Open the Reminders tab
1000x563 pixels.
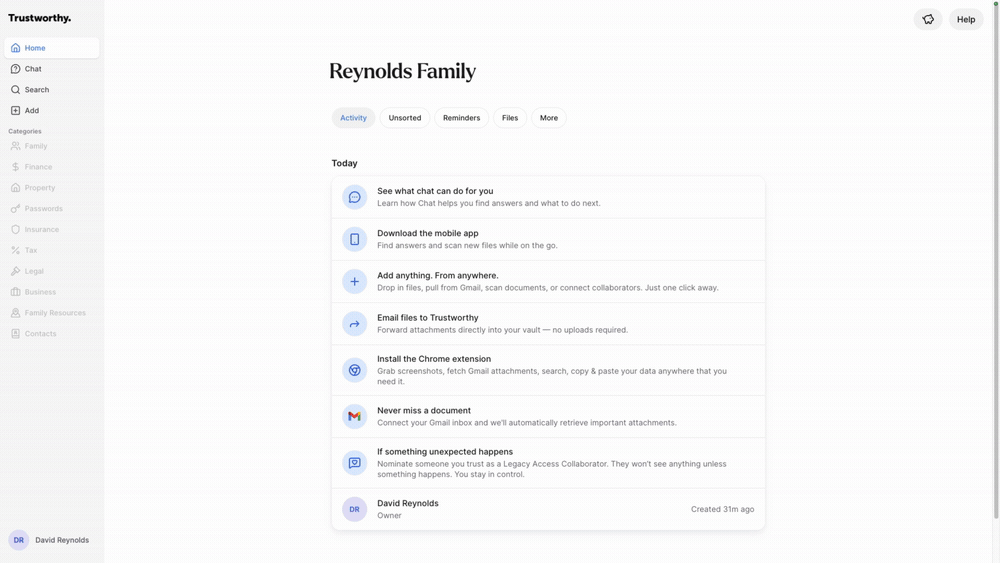(x=461, y=118)
